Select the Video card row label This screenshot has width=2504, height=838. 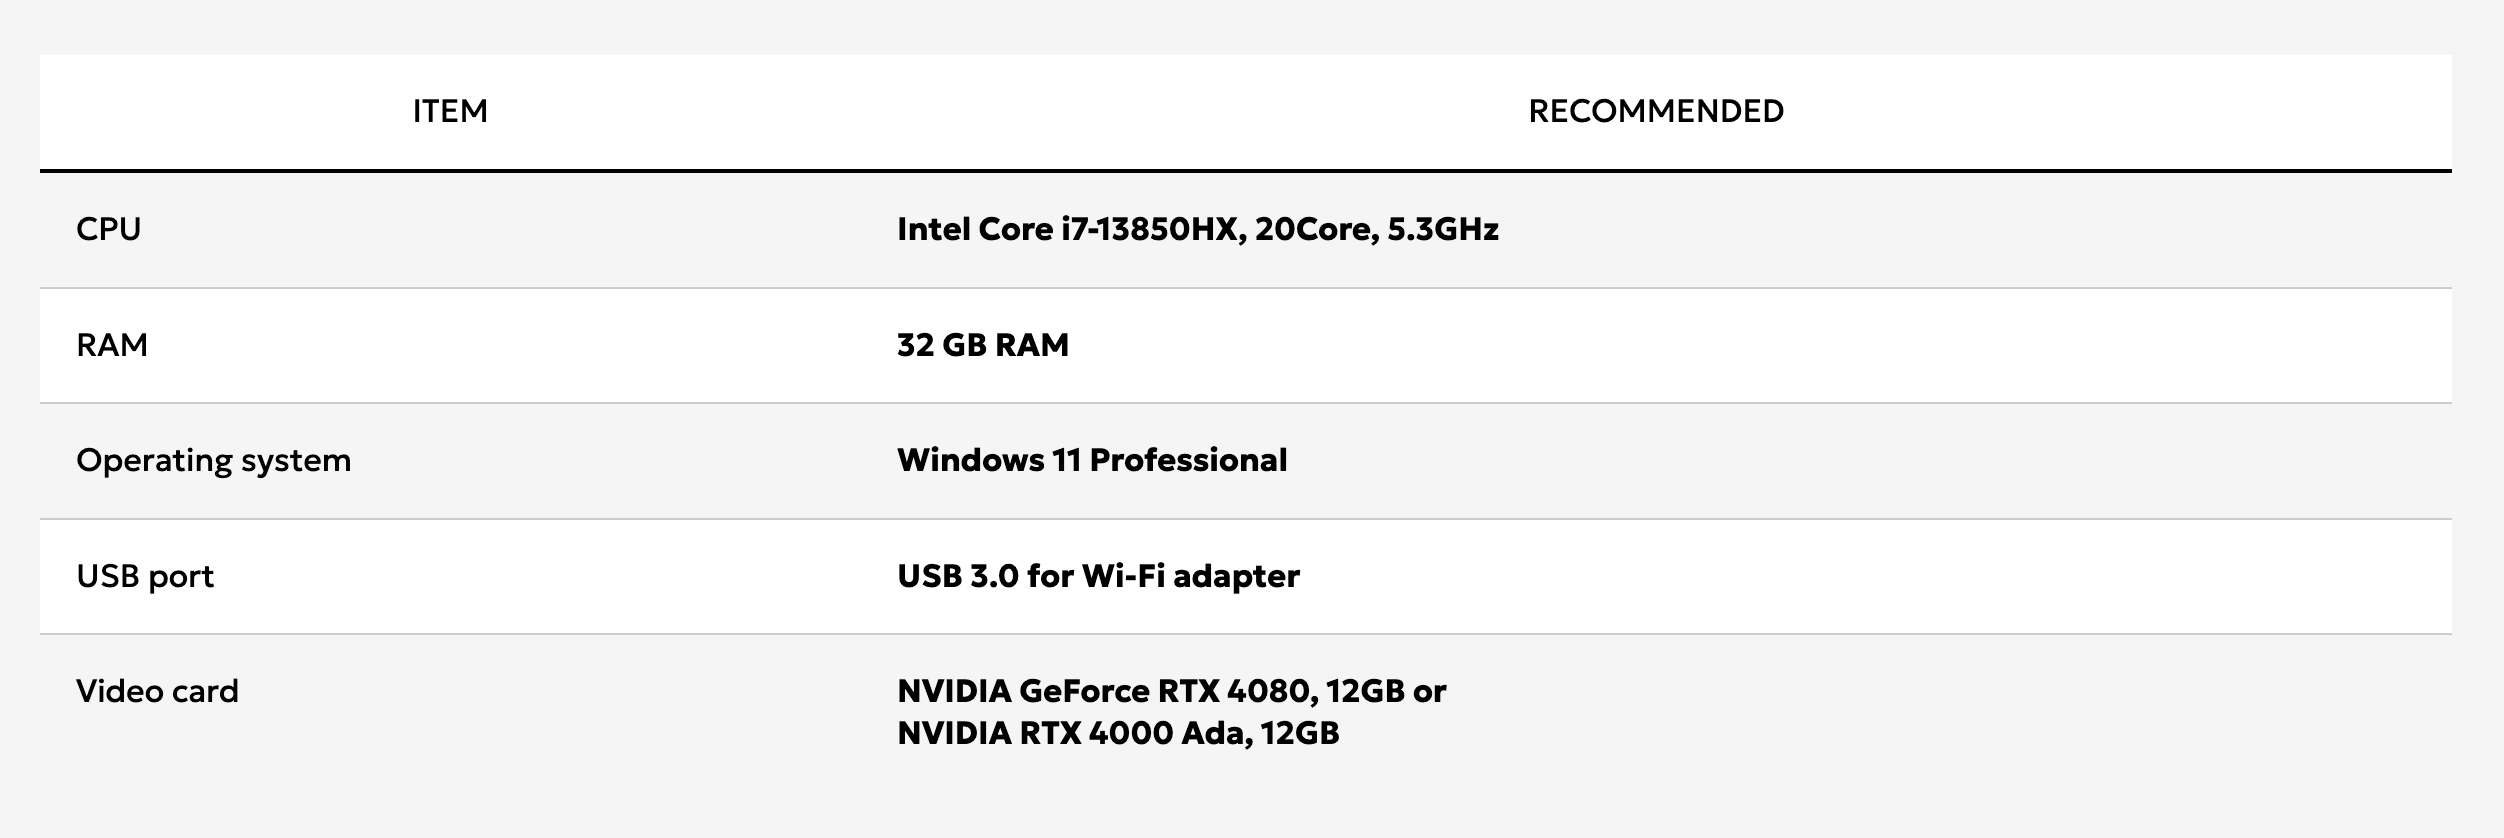tap(157, 691)
